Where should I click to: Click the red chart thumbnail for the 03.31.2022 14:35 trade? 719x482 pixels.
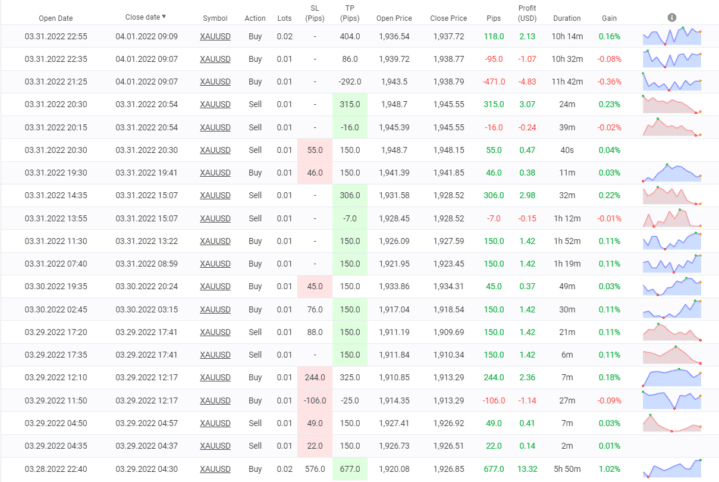click(674, 196)
